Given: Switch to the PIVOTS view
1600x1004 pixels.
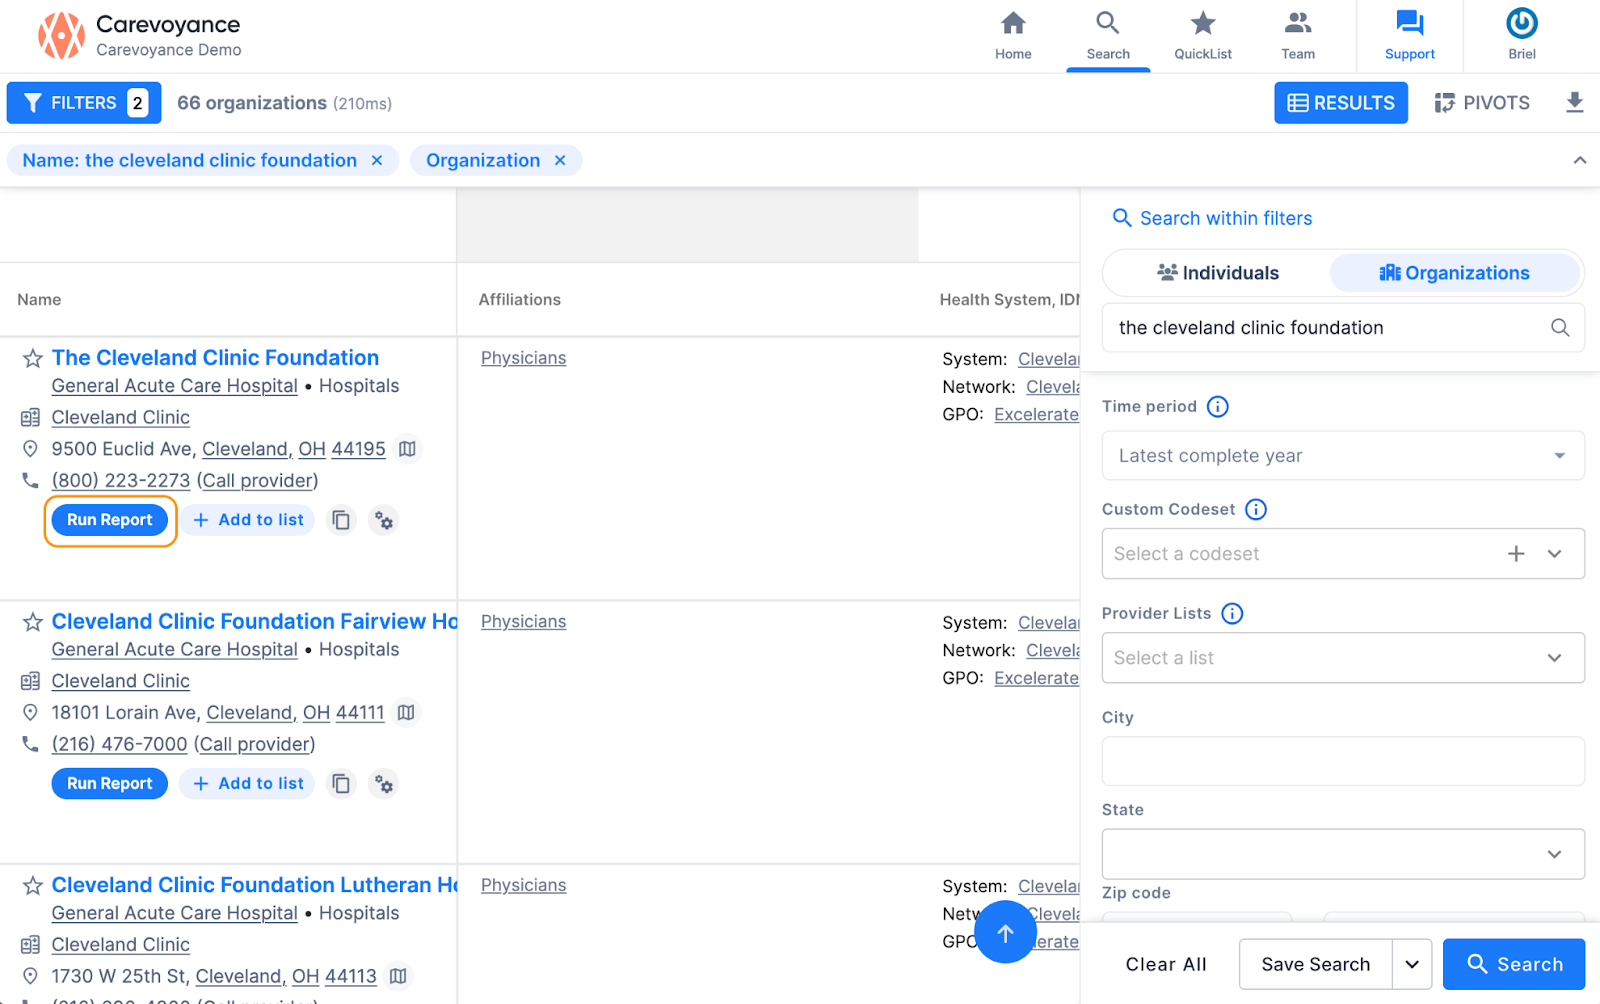Looking at the screenshot, I should tap(1482, 103).
